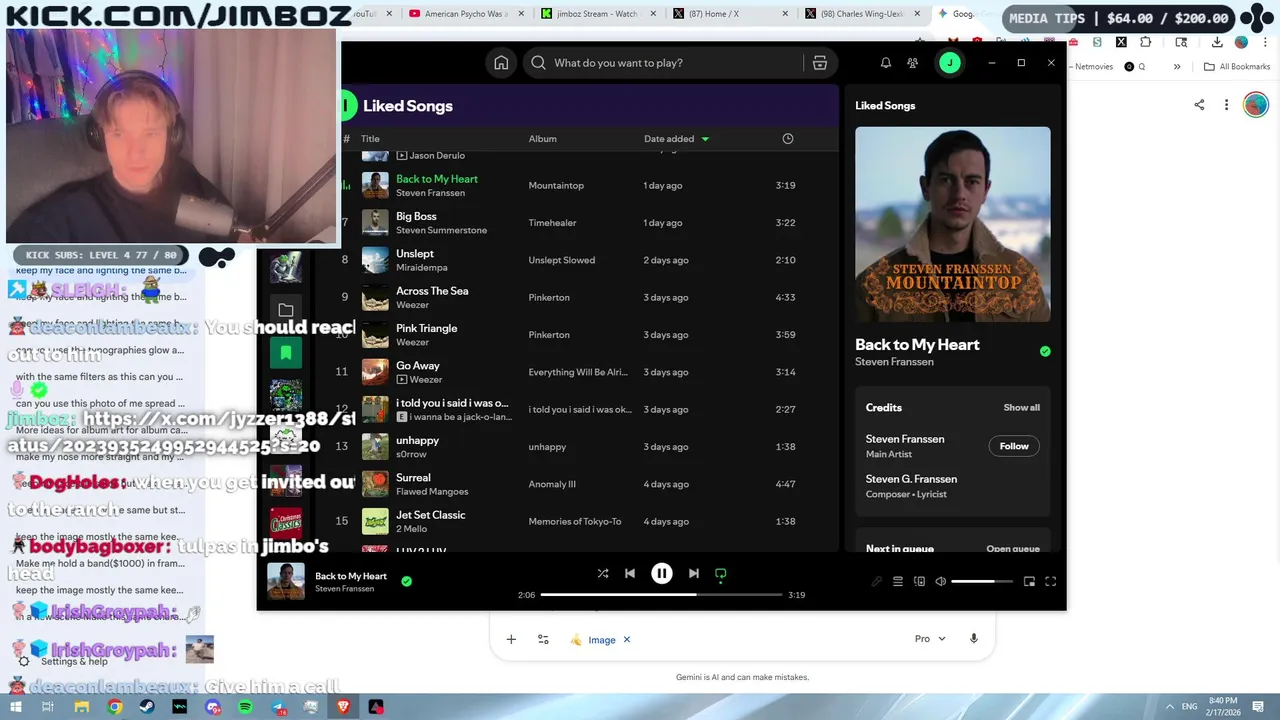Open browser downloads icon
This screenshot has height=720, width=1280.
point(1217,42)
